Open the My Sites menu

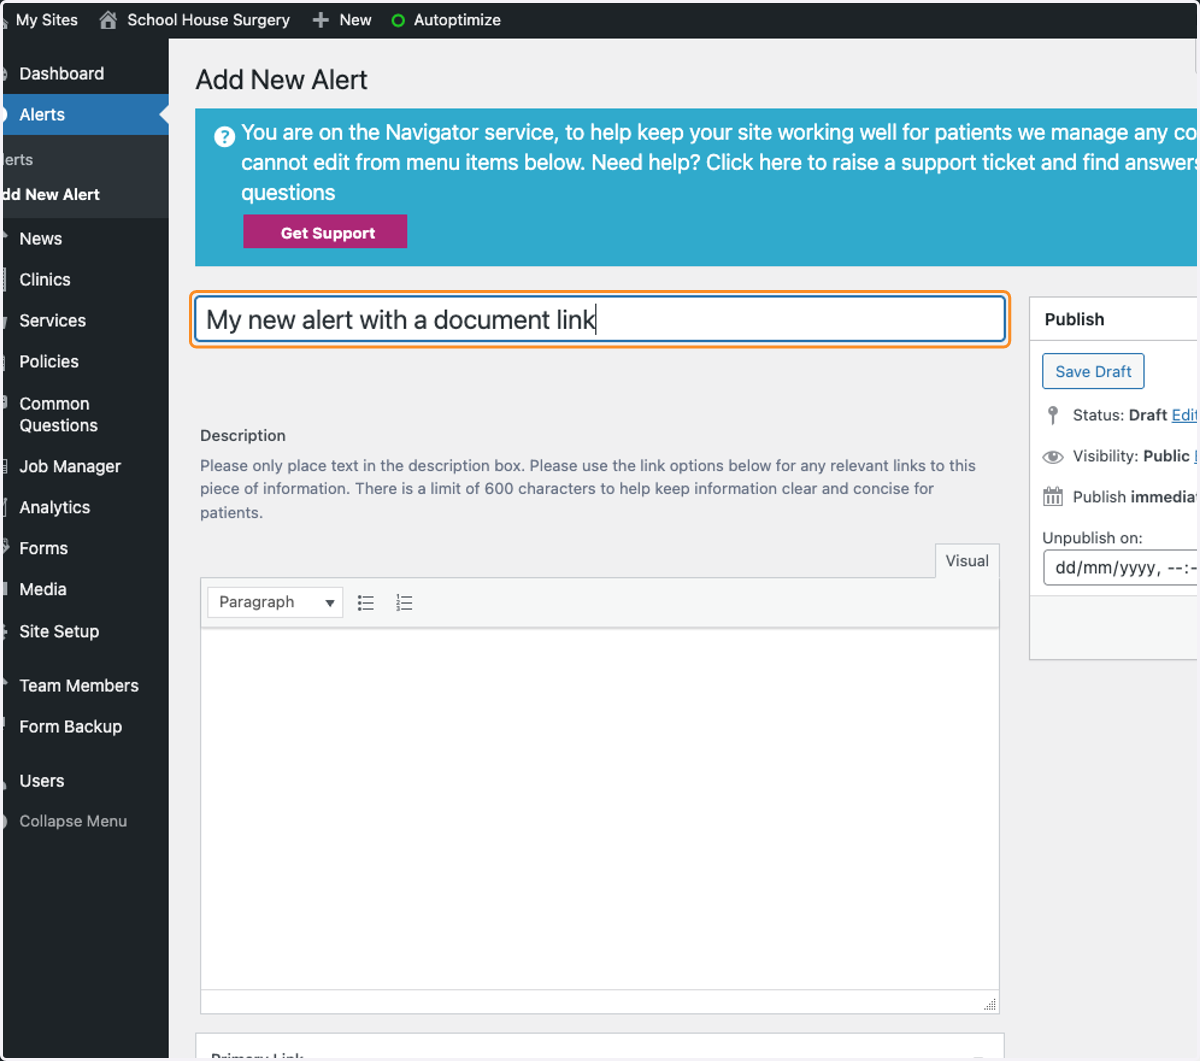46,20
